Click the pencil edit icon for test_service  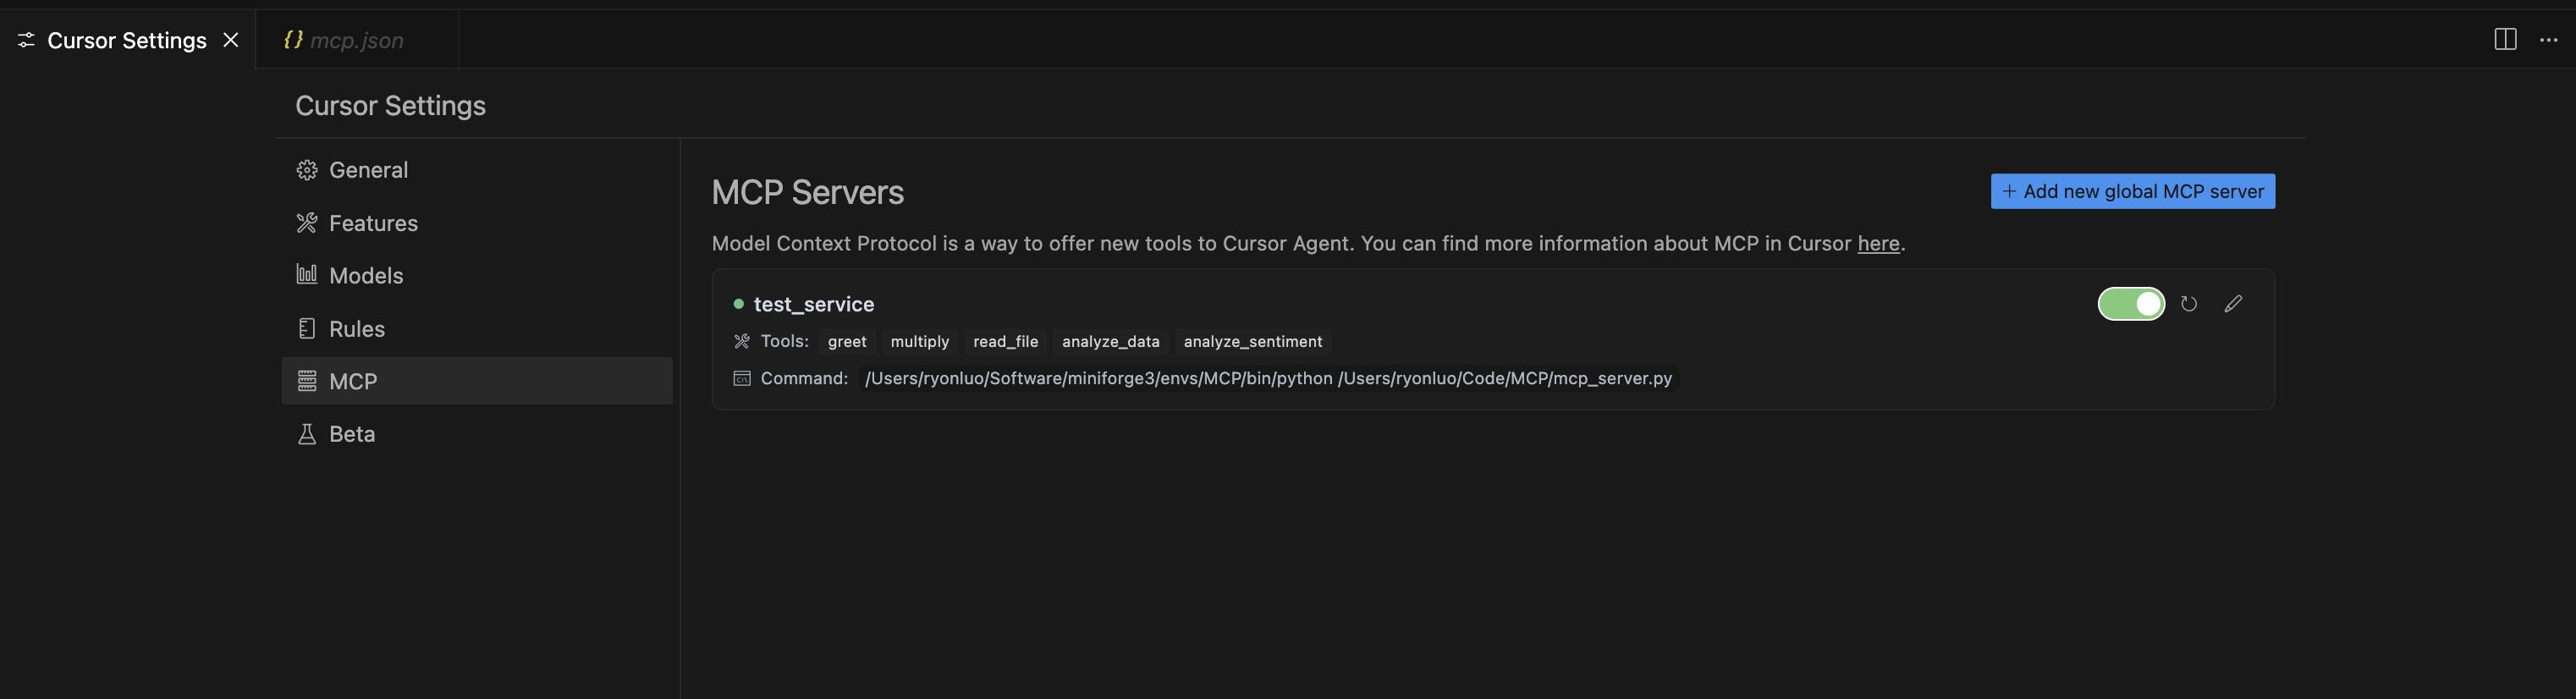pyautogui.click(x=2232, y=304)
